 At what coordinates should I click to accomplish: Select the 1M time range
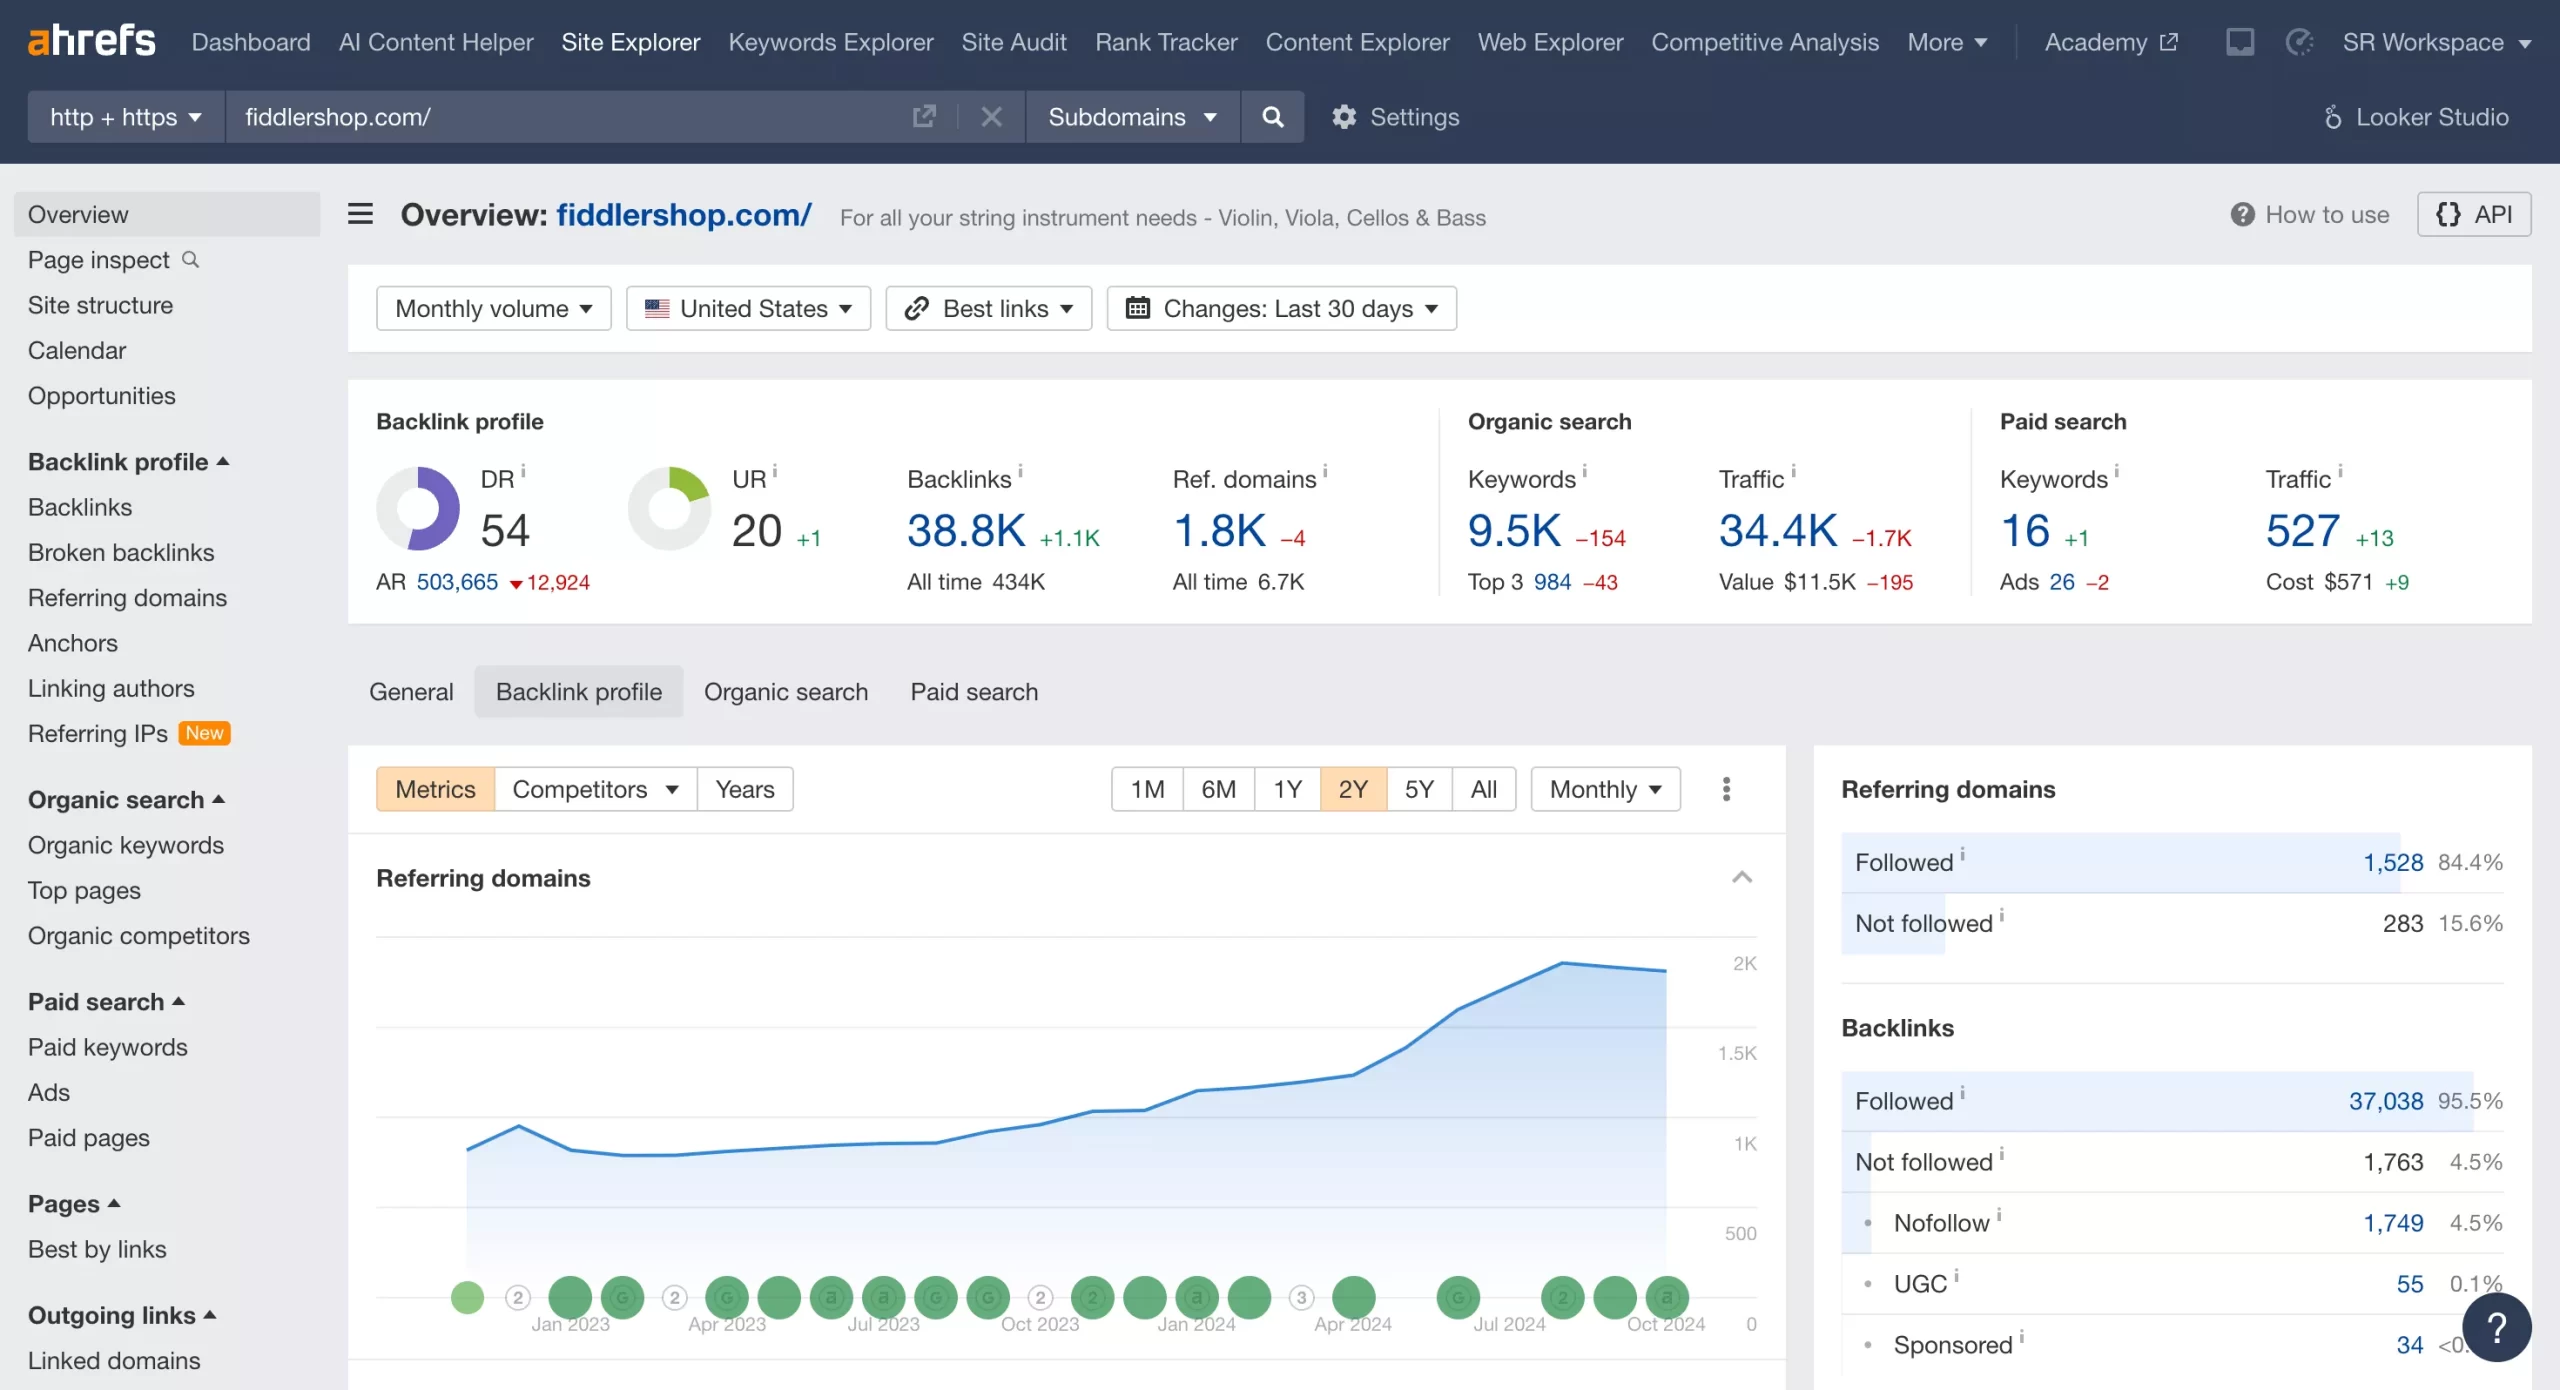point(1147,789)
